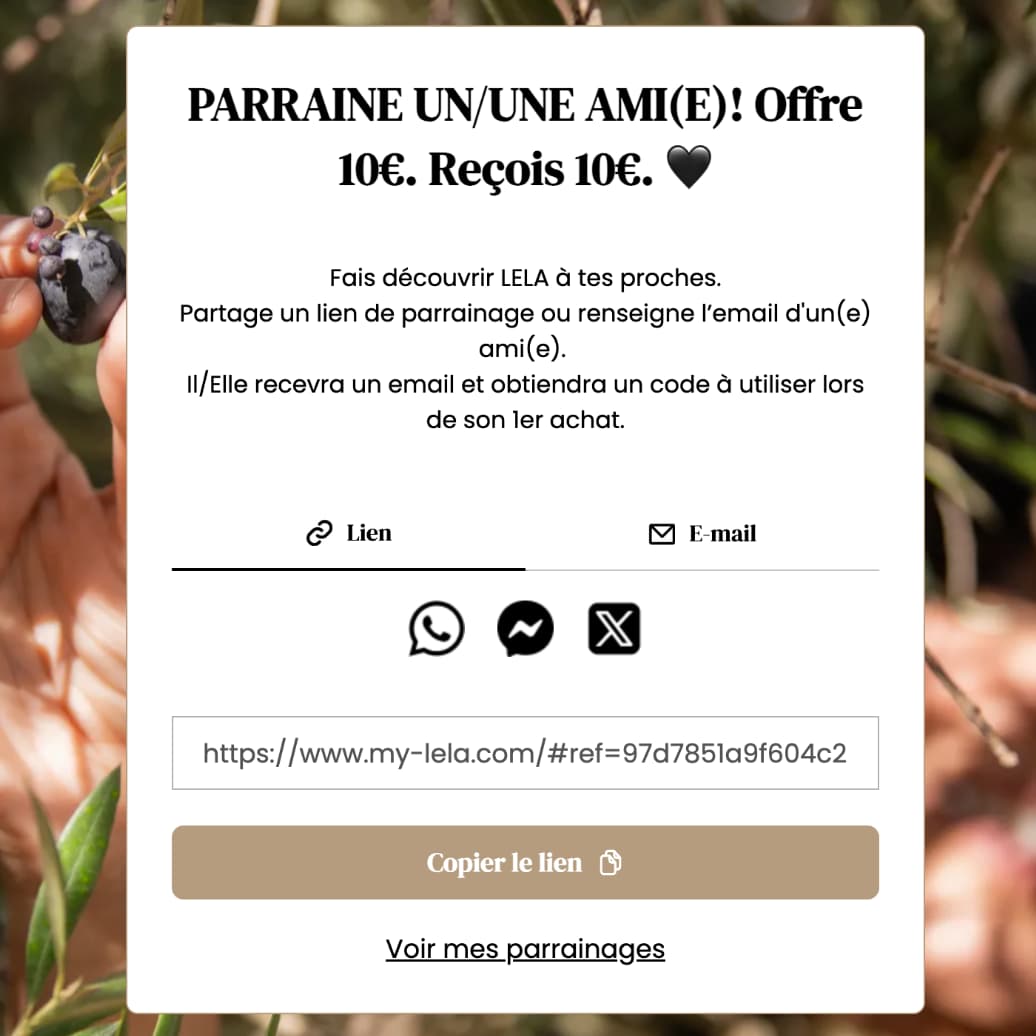This screenshot has height=1036, width=1036.
Task: Click the black underline beneath the Lien tab
Action: [x=349, y=569]
